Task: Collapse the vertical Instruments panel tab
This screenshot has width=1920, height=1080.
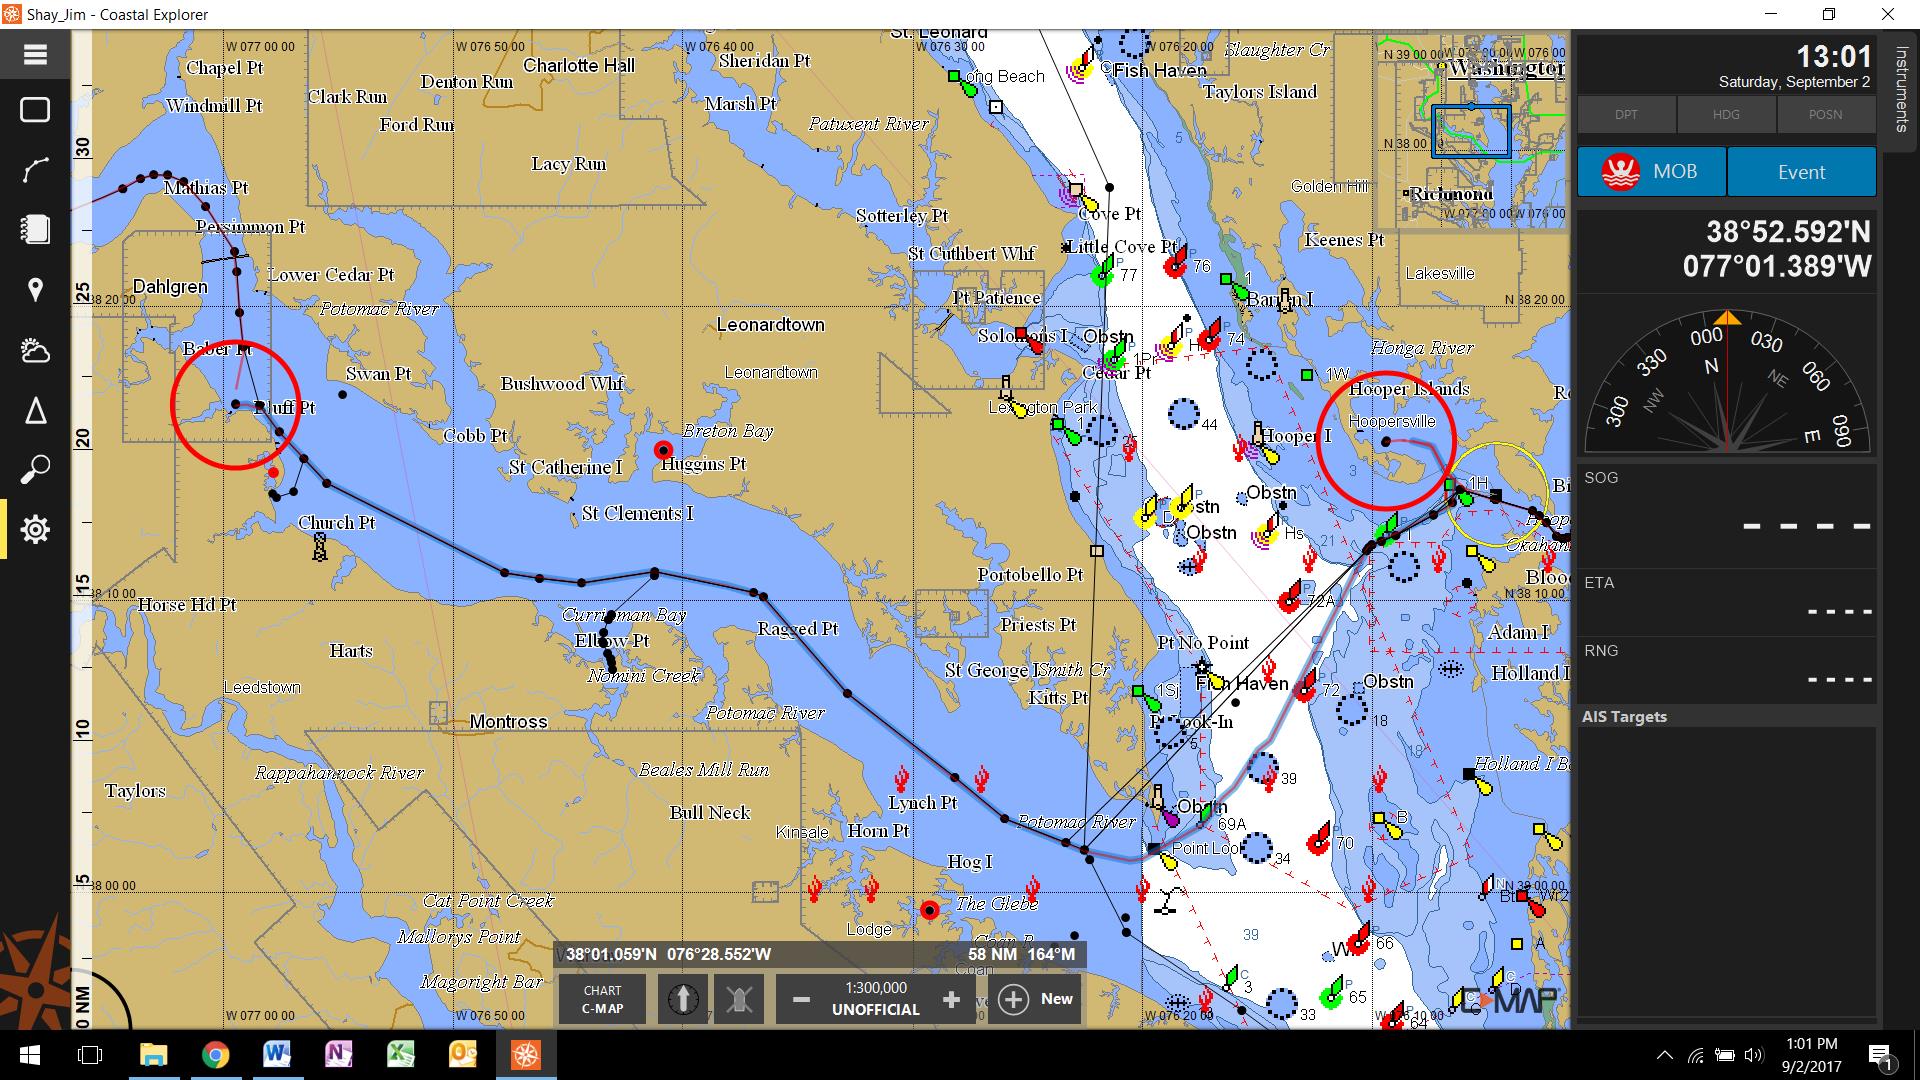Action: [1901, 90]
